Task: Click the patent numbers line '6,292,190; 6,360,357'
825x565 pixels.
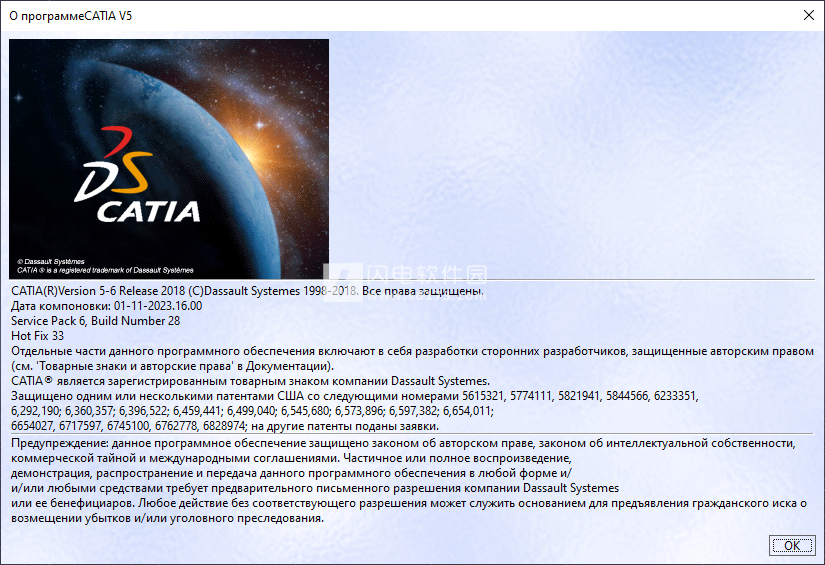Action: [x=252, y=411]
